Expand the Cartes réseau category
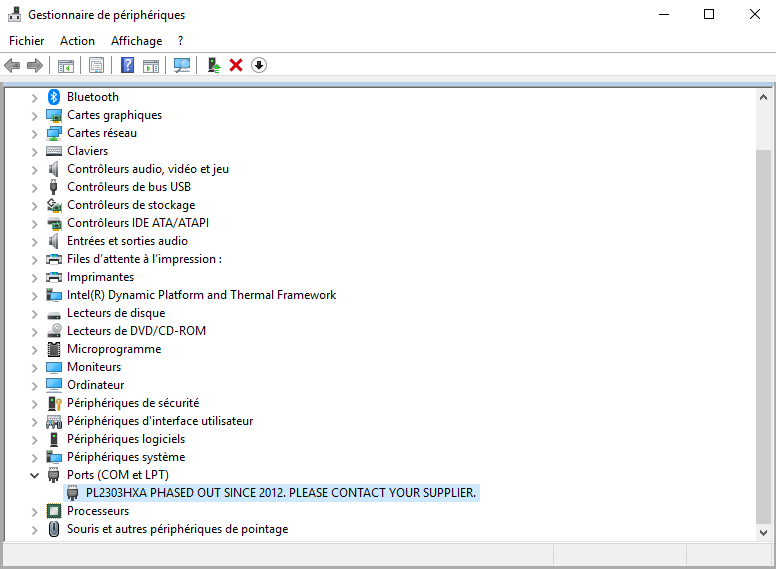This screenshot has width=776, height=569. pos(35,133)
